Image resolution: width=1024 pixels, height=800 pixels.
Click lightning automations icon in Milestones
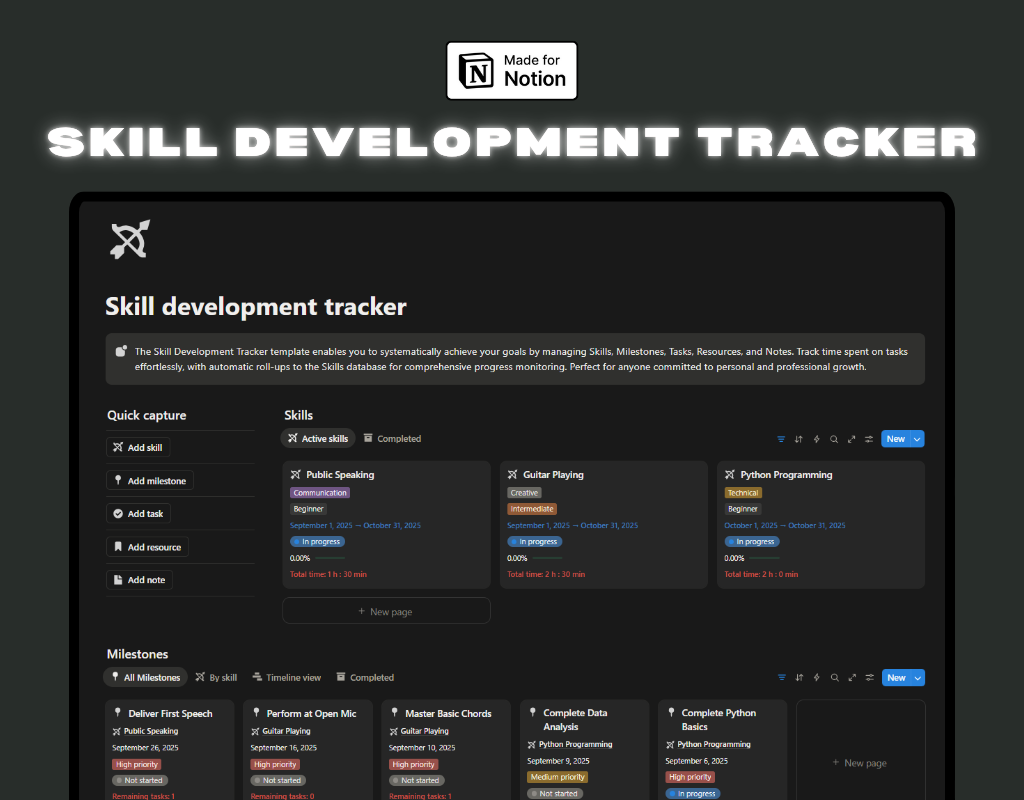click(817, 678)
